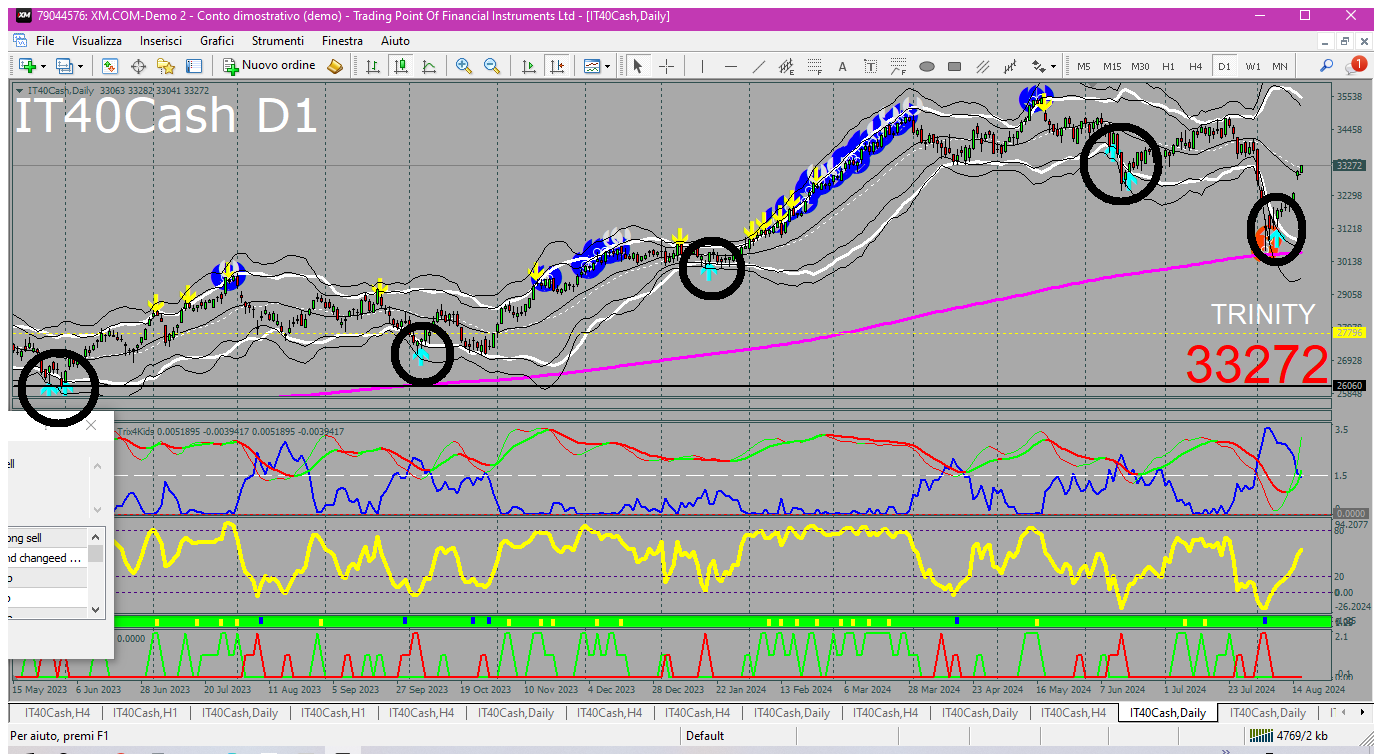Select the horizontal line drawing tool

(731, 66)
